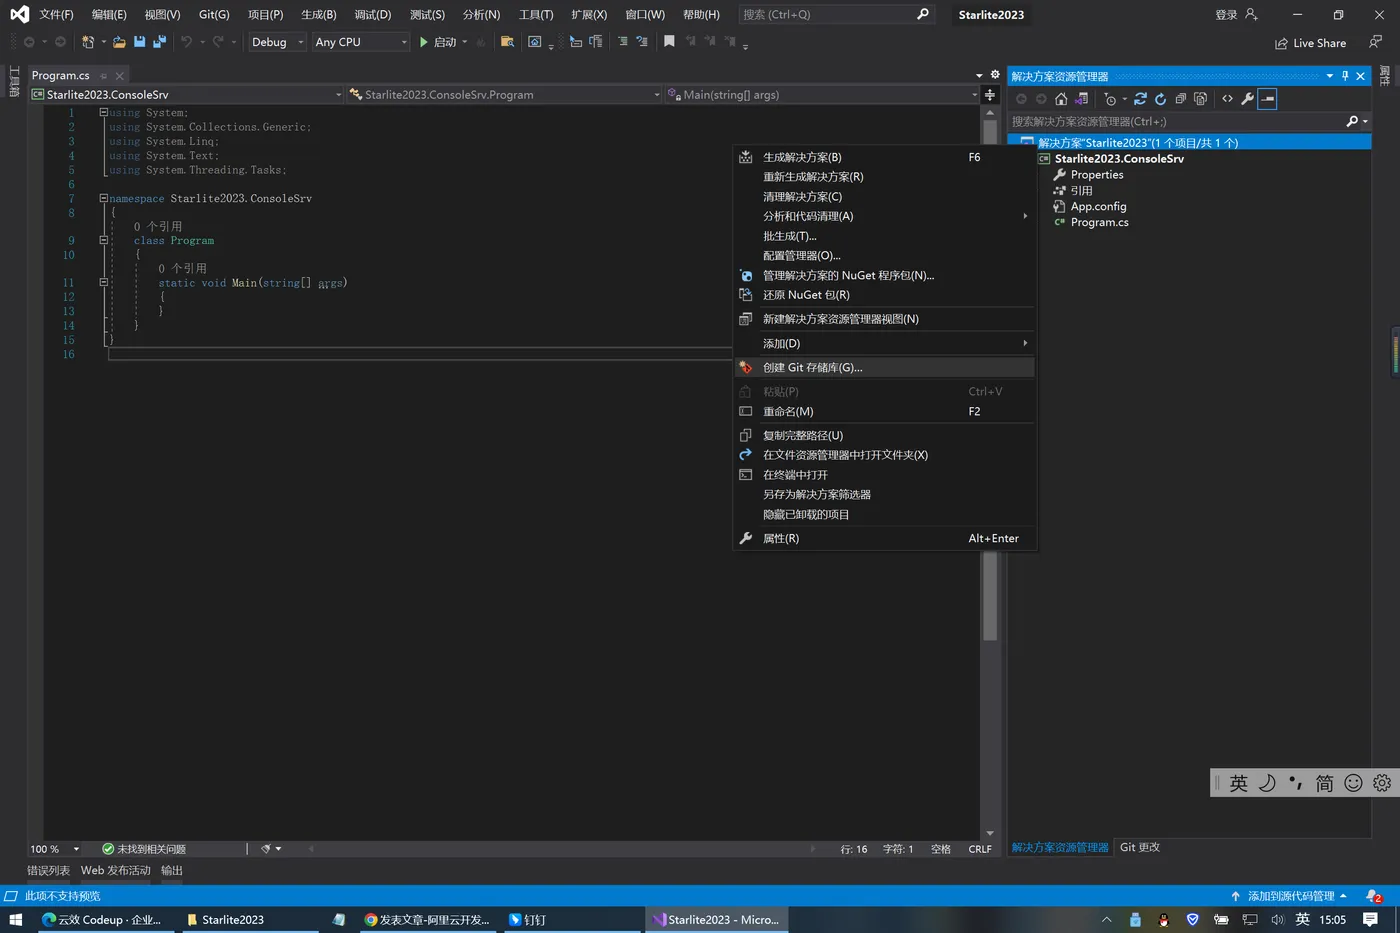
Task: Expand Starlite2023.ConsoleSrv project combo box
Action: 186,95
